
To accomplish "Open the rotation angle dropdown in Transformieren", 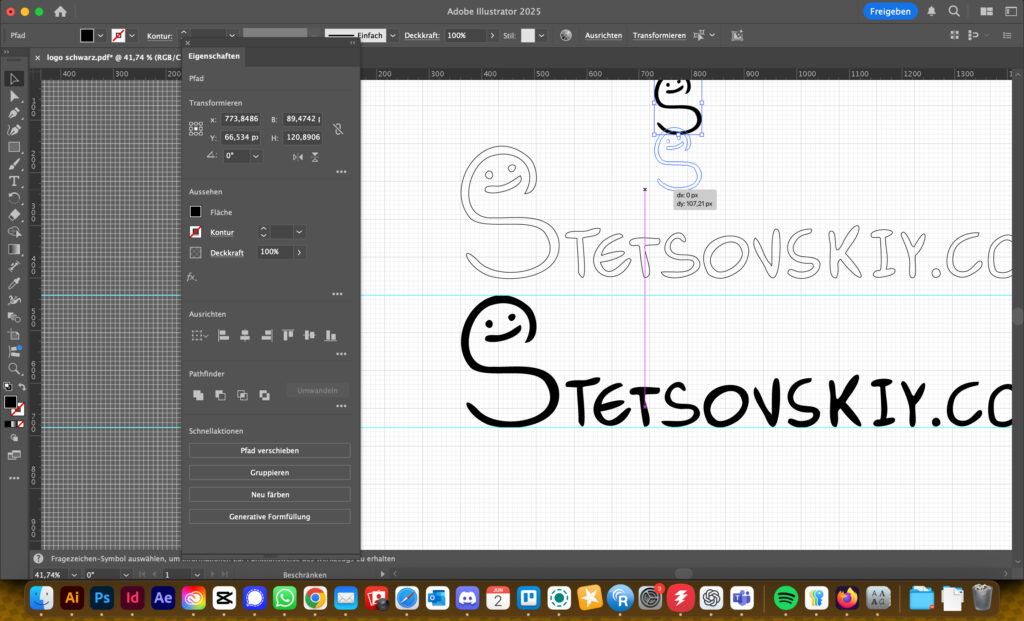I will coord(256,156).
